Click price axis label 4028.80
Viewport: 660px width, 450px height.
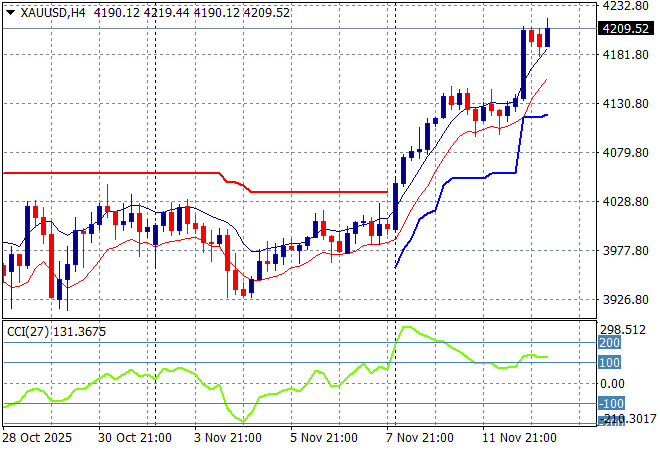coord(625,202)
